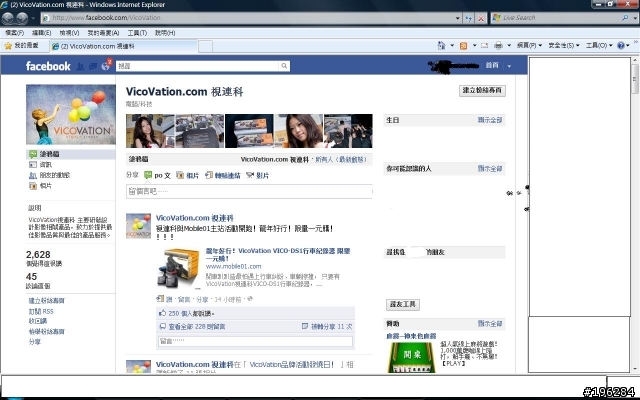This screenshot has width=640, height=400.
Task: Open the recent pages dropdown beside Forward
Action: pos(33,18)
